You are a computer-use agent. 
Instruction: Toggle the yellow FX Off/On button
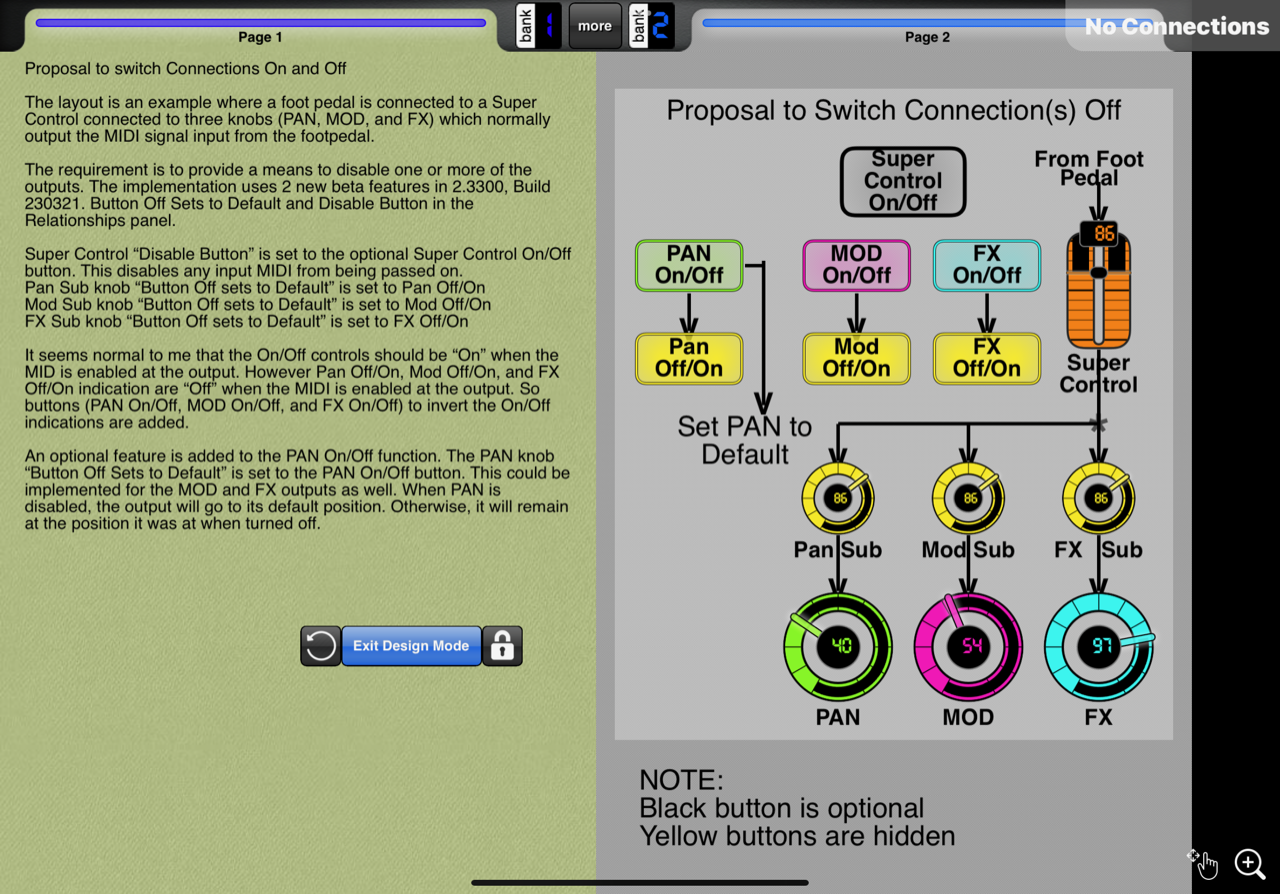[987, 358]
